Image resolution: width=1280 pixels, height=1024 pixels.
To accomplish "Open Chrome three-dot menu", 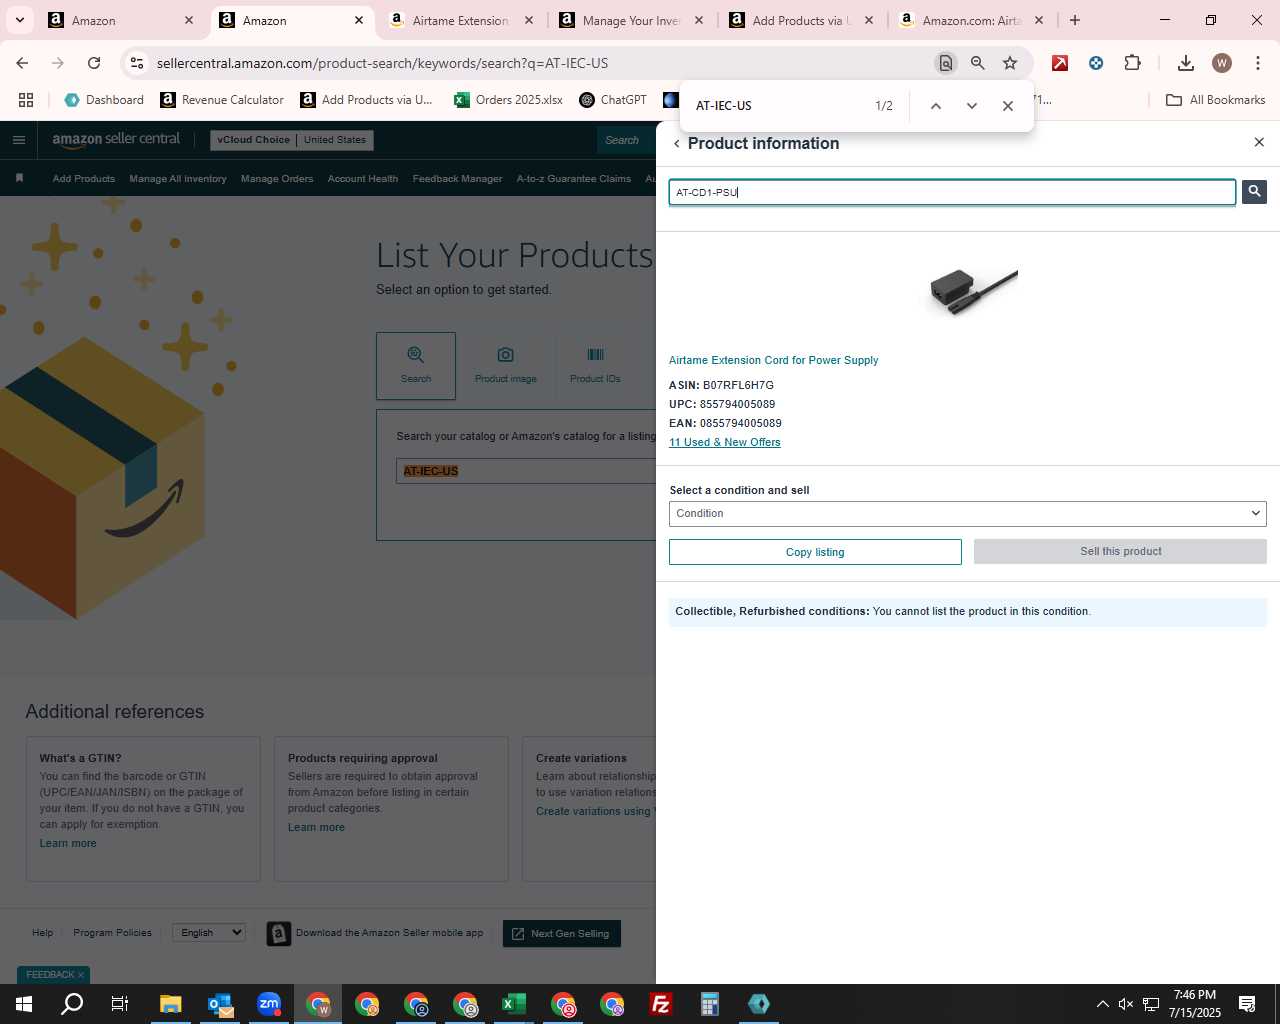I will click(1258, 63).
